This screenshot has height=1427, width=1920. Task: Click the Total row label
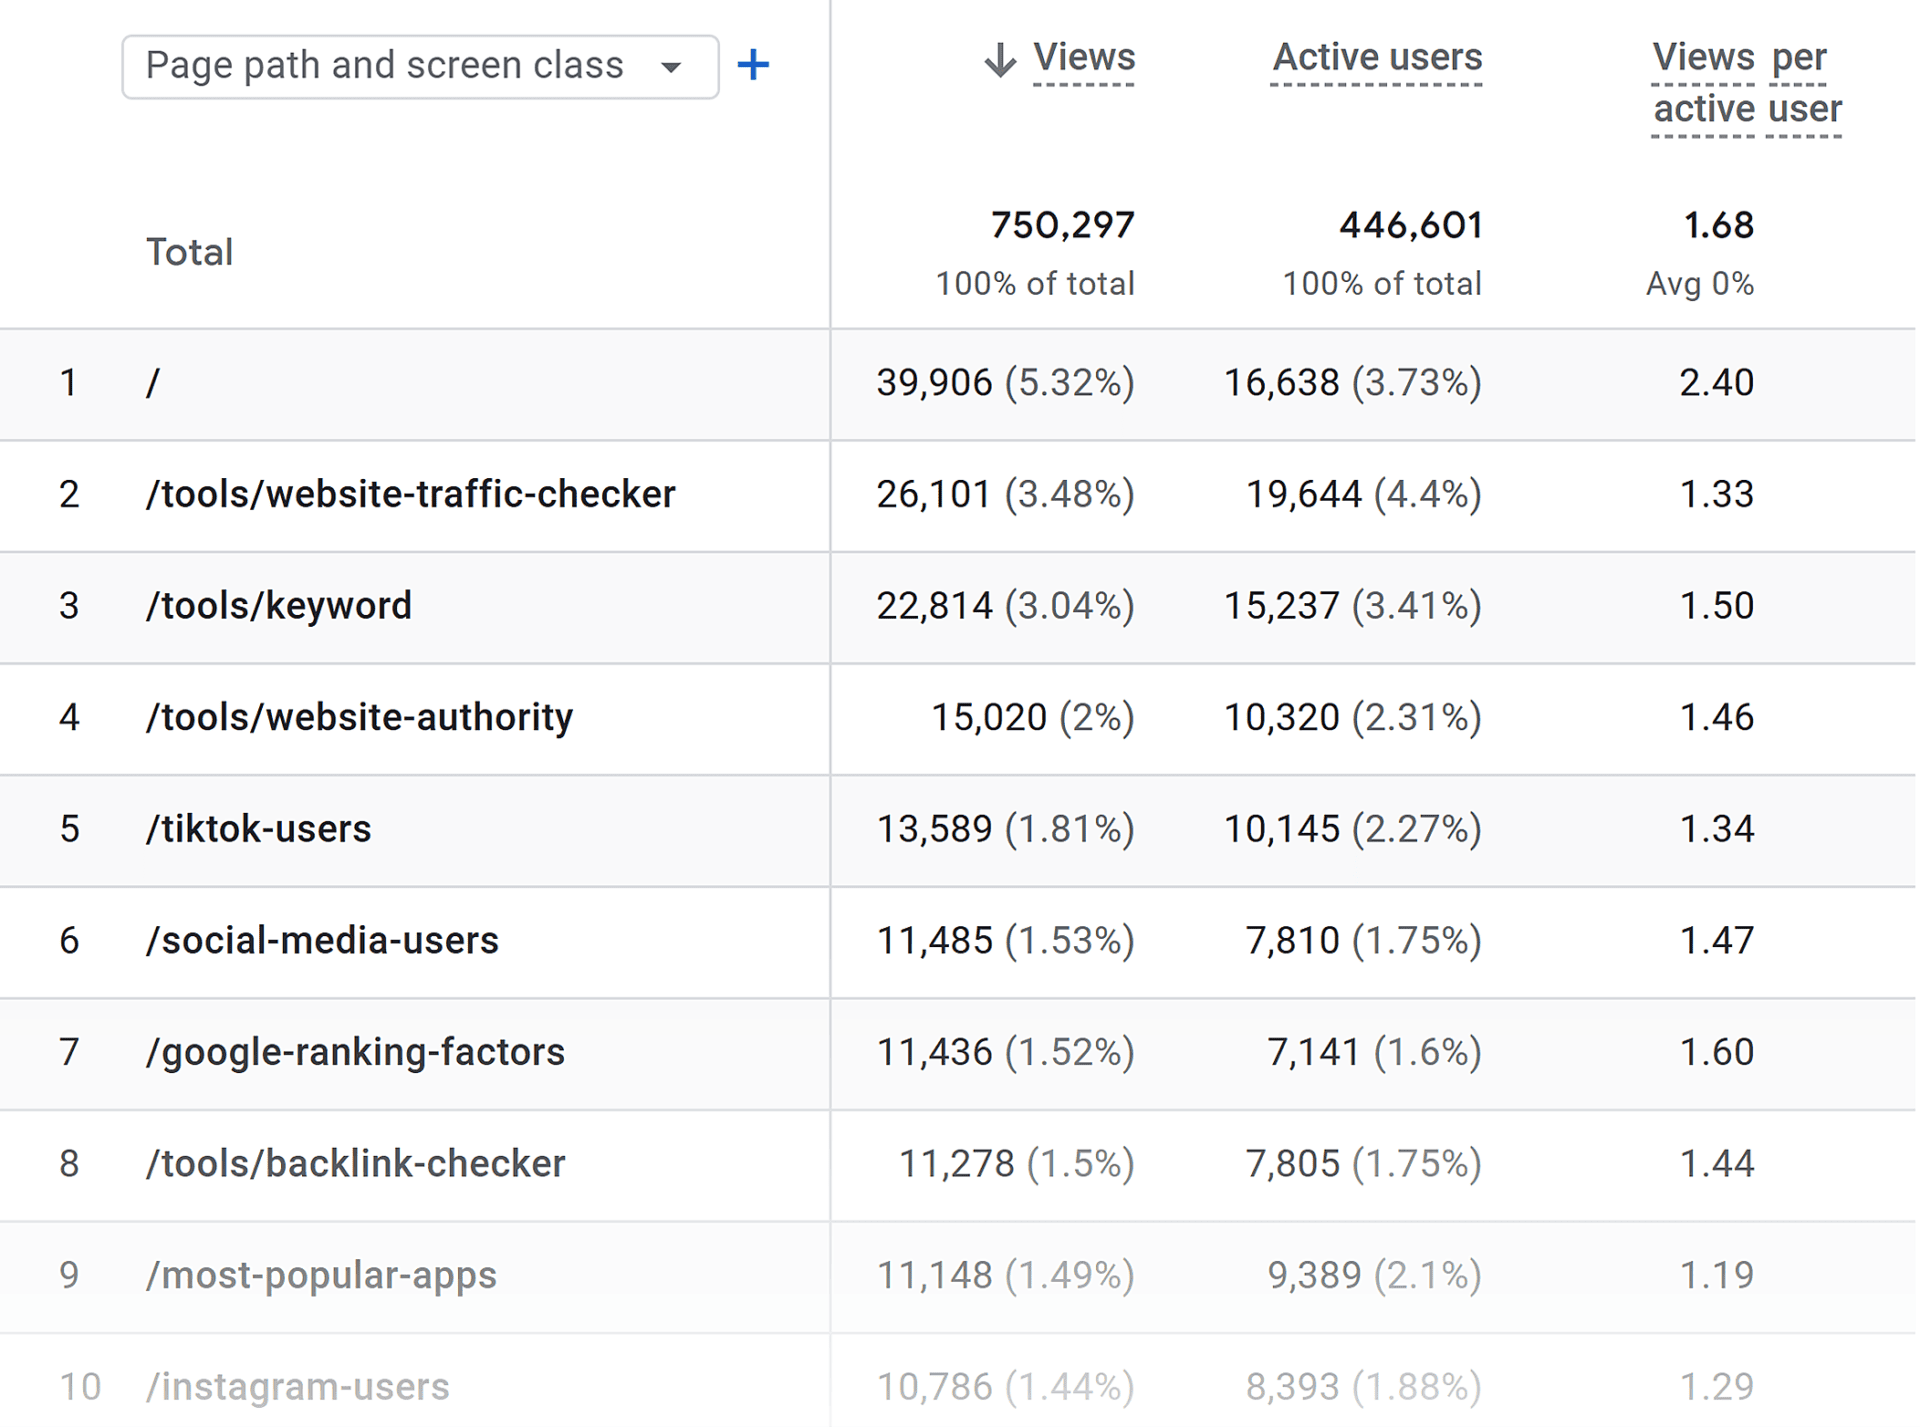coord(189,252)
